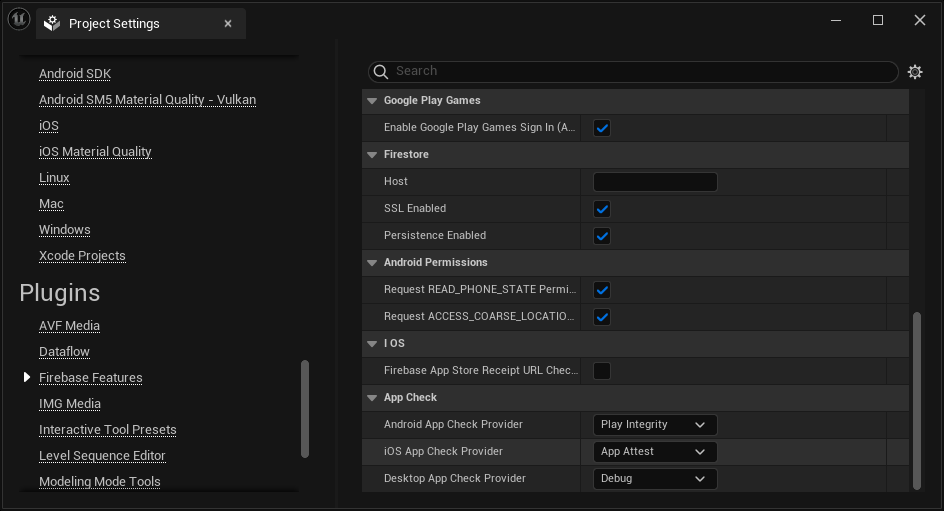944x511 pixels.
Task: Open Mac platform settings
Action: point(51,203)
